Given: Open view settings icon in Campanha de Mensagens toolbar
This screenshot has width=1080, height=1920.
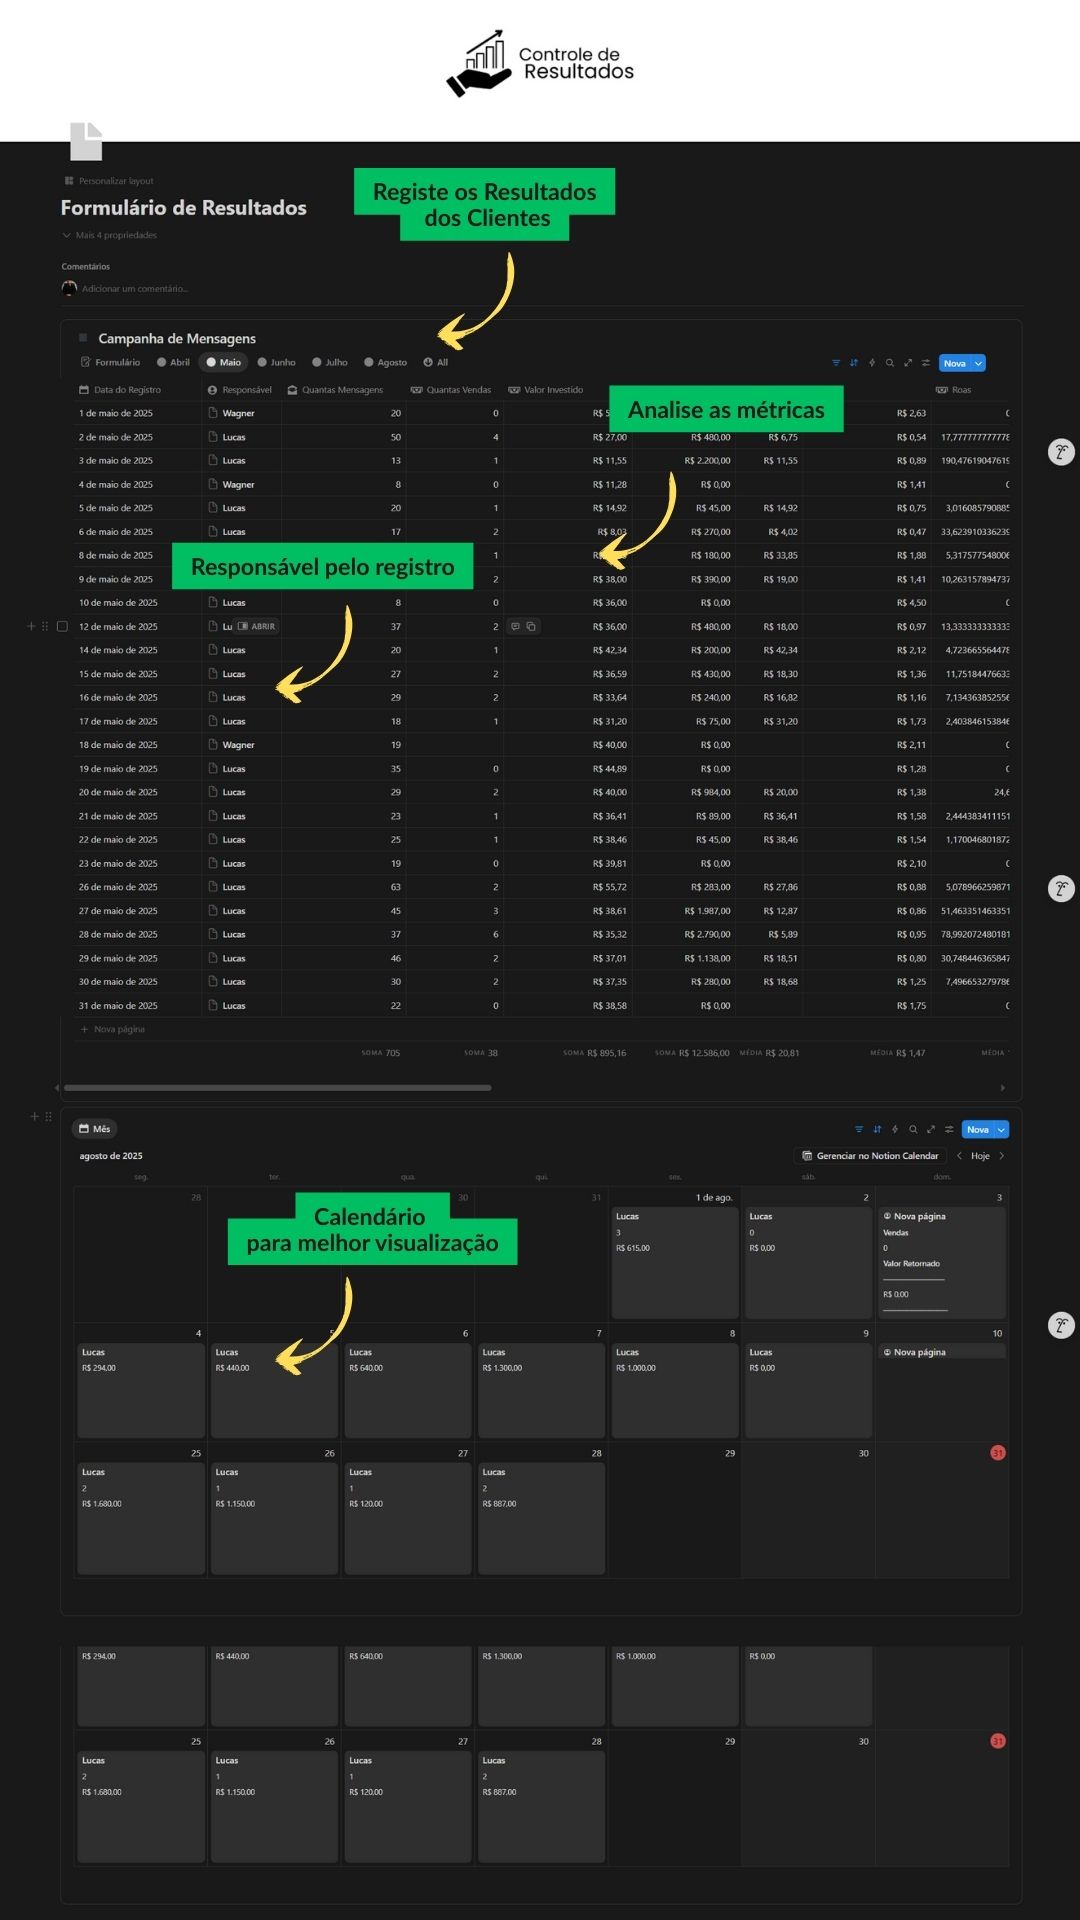Looking at the screenshot, I should (926, 363).
